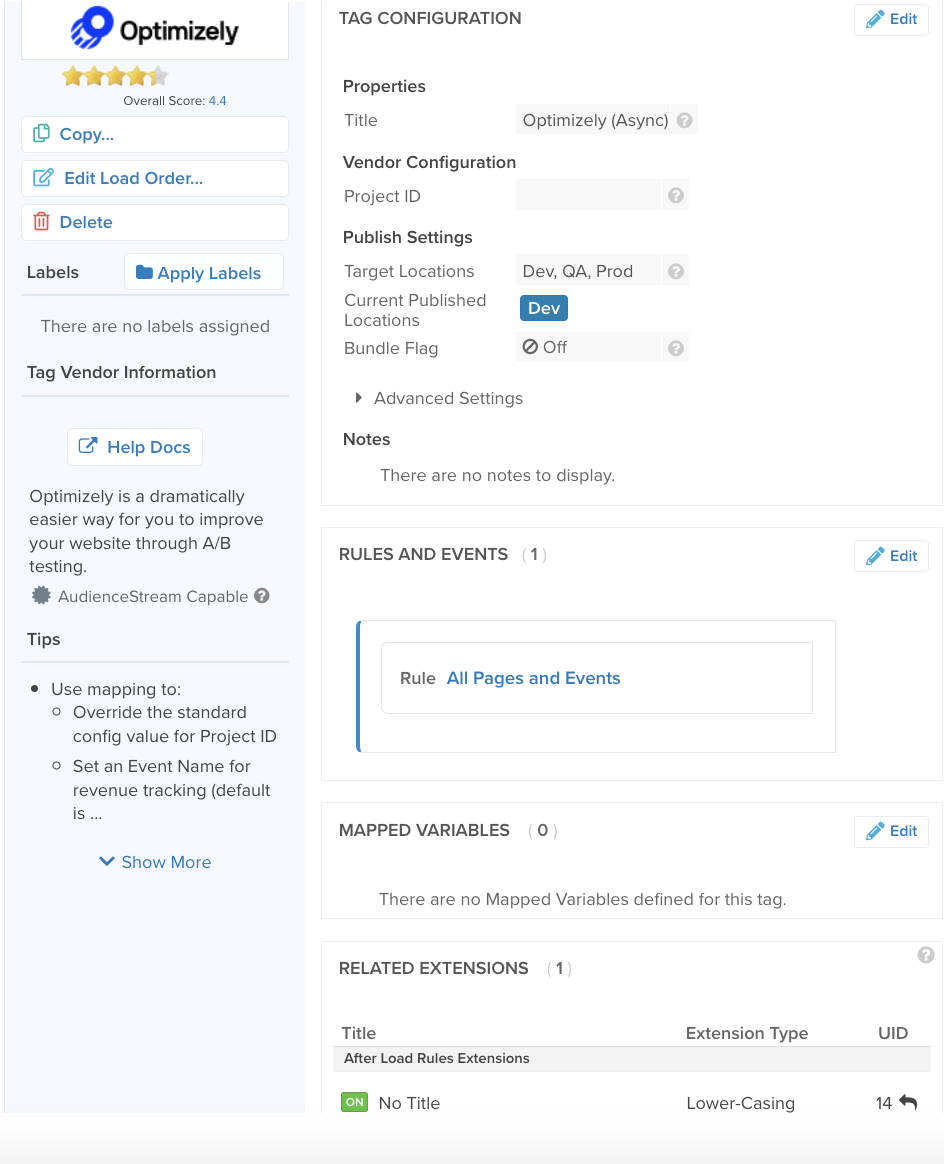Open the Help Docs link
This screenshot has height=1164, width=944.
coord(135,447)
